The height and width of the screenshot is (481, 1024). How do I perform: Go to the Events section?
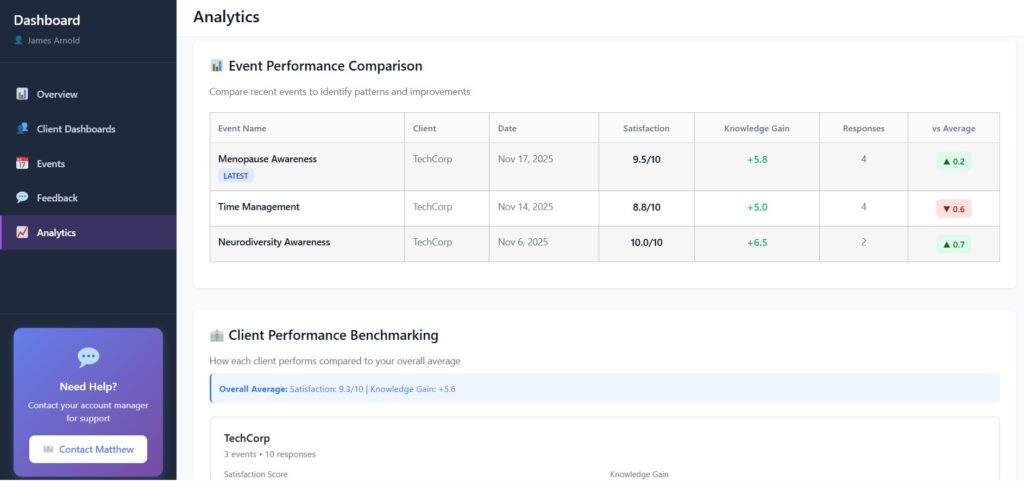(x=50, y=164)
